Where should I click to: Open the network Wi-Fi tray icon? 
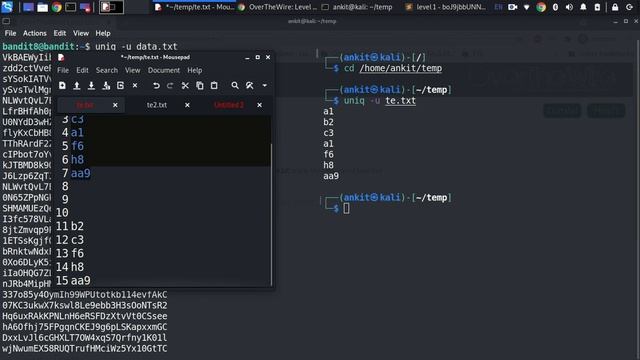click(527, 7)
